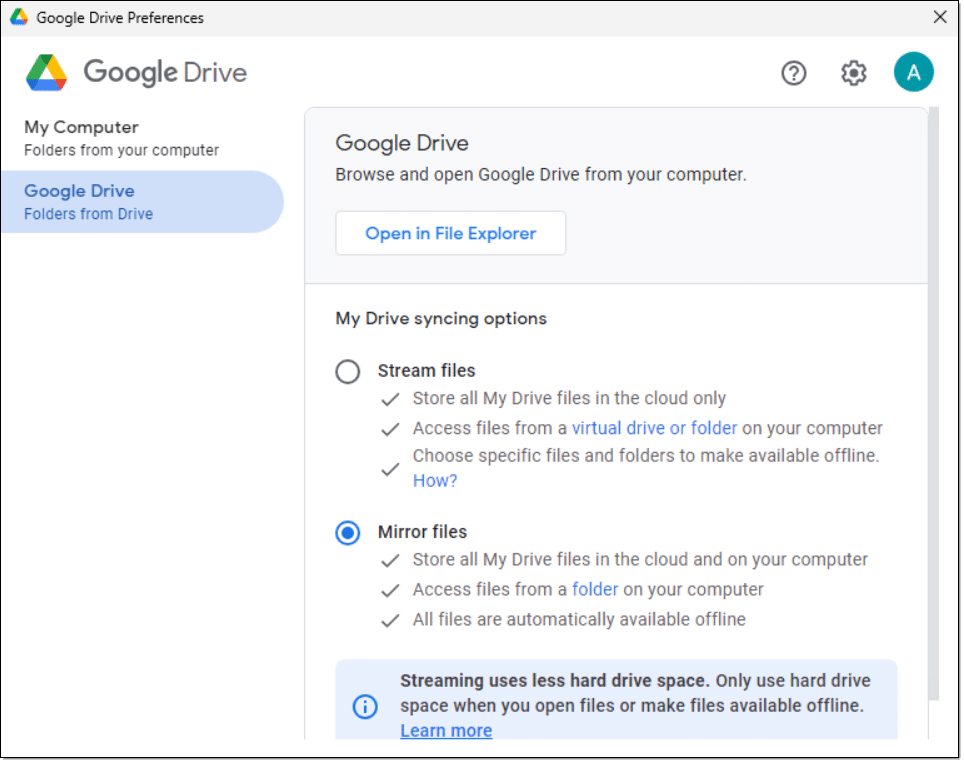Click the vertical scrollbar on right side
The width and height of the screenshot is (964, 763).
pyautogui.click(x=933, y=400)
